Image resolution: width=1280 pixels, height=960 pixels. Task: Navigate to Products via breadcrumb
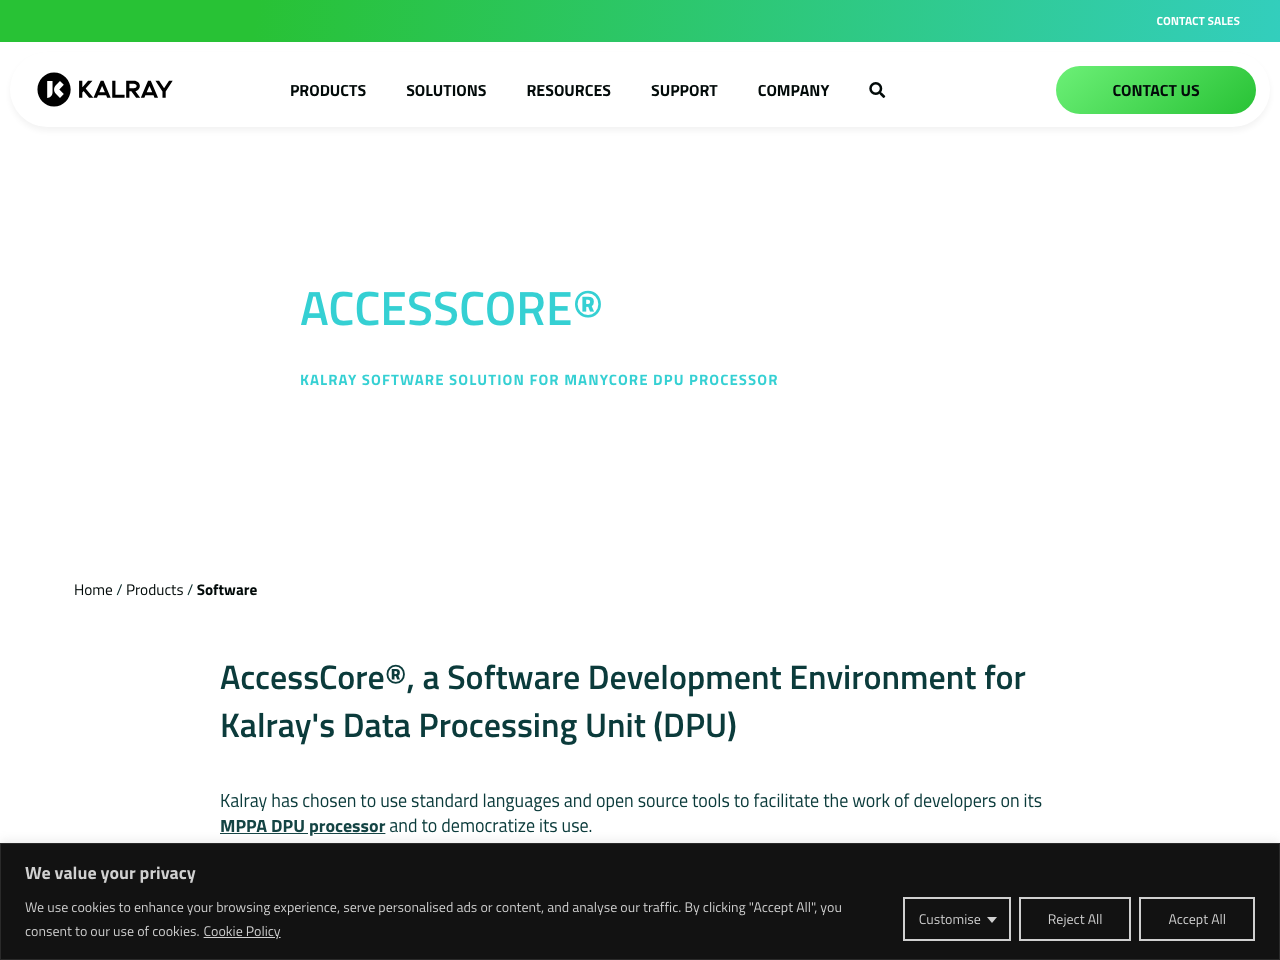[x=154, y=588]
